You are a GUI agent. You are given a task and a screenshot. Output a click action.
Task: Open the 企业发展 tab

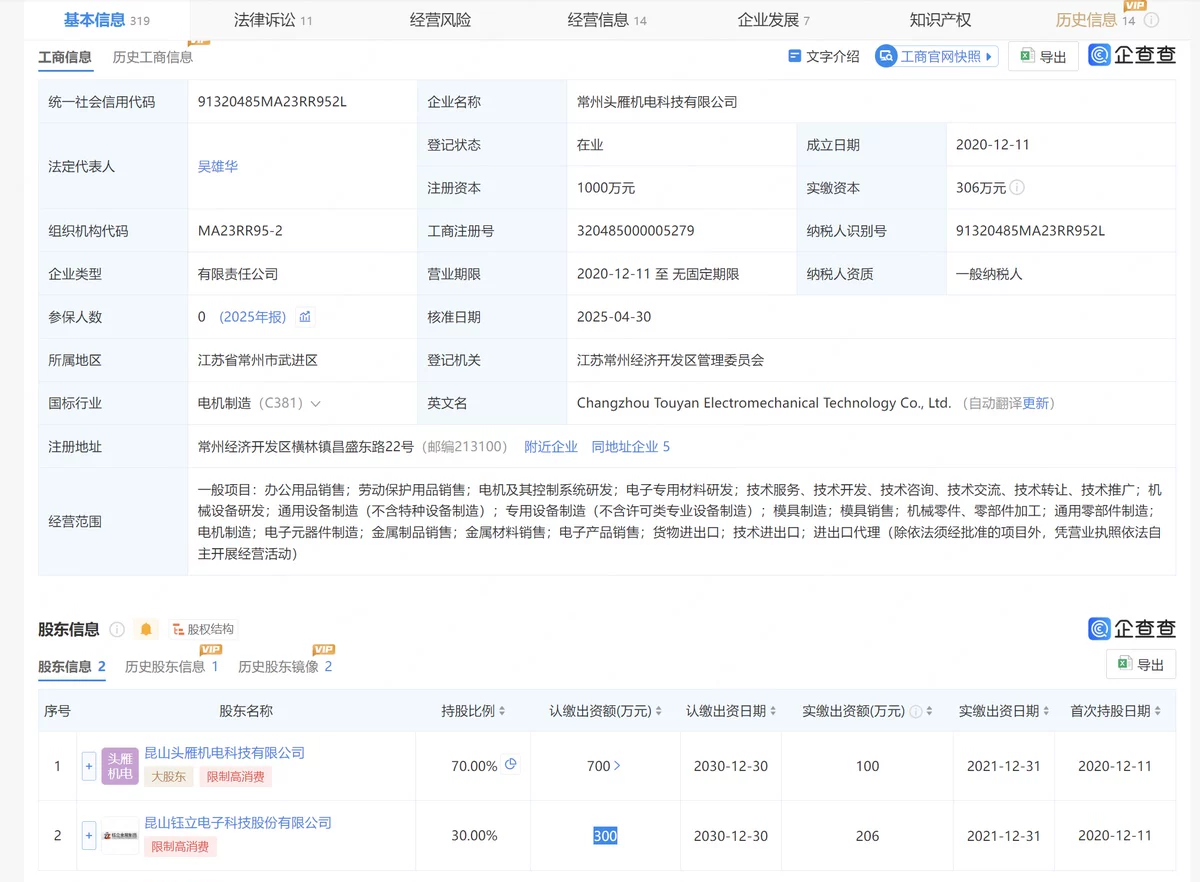(x=773, y=20)
